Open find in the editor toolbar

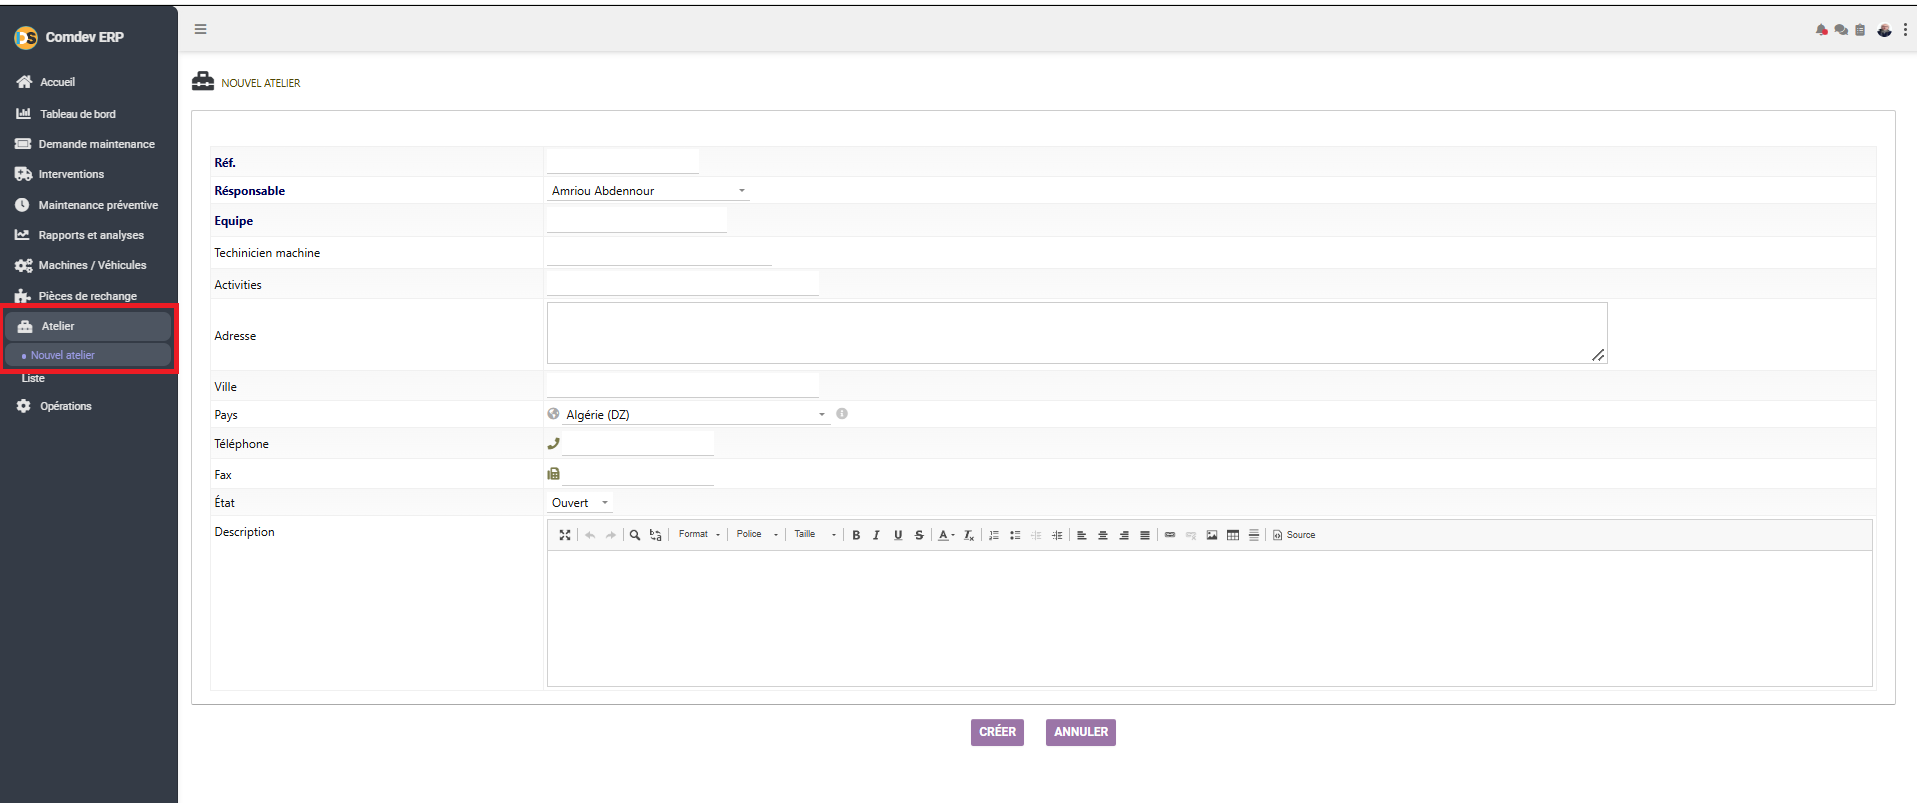point(634,535)
